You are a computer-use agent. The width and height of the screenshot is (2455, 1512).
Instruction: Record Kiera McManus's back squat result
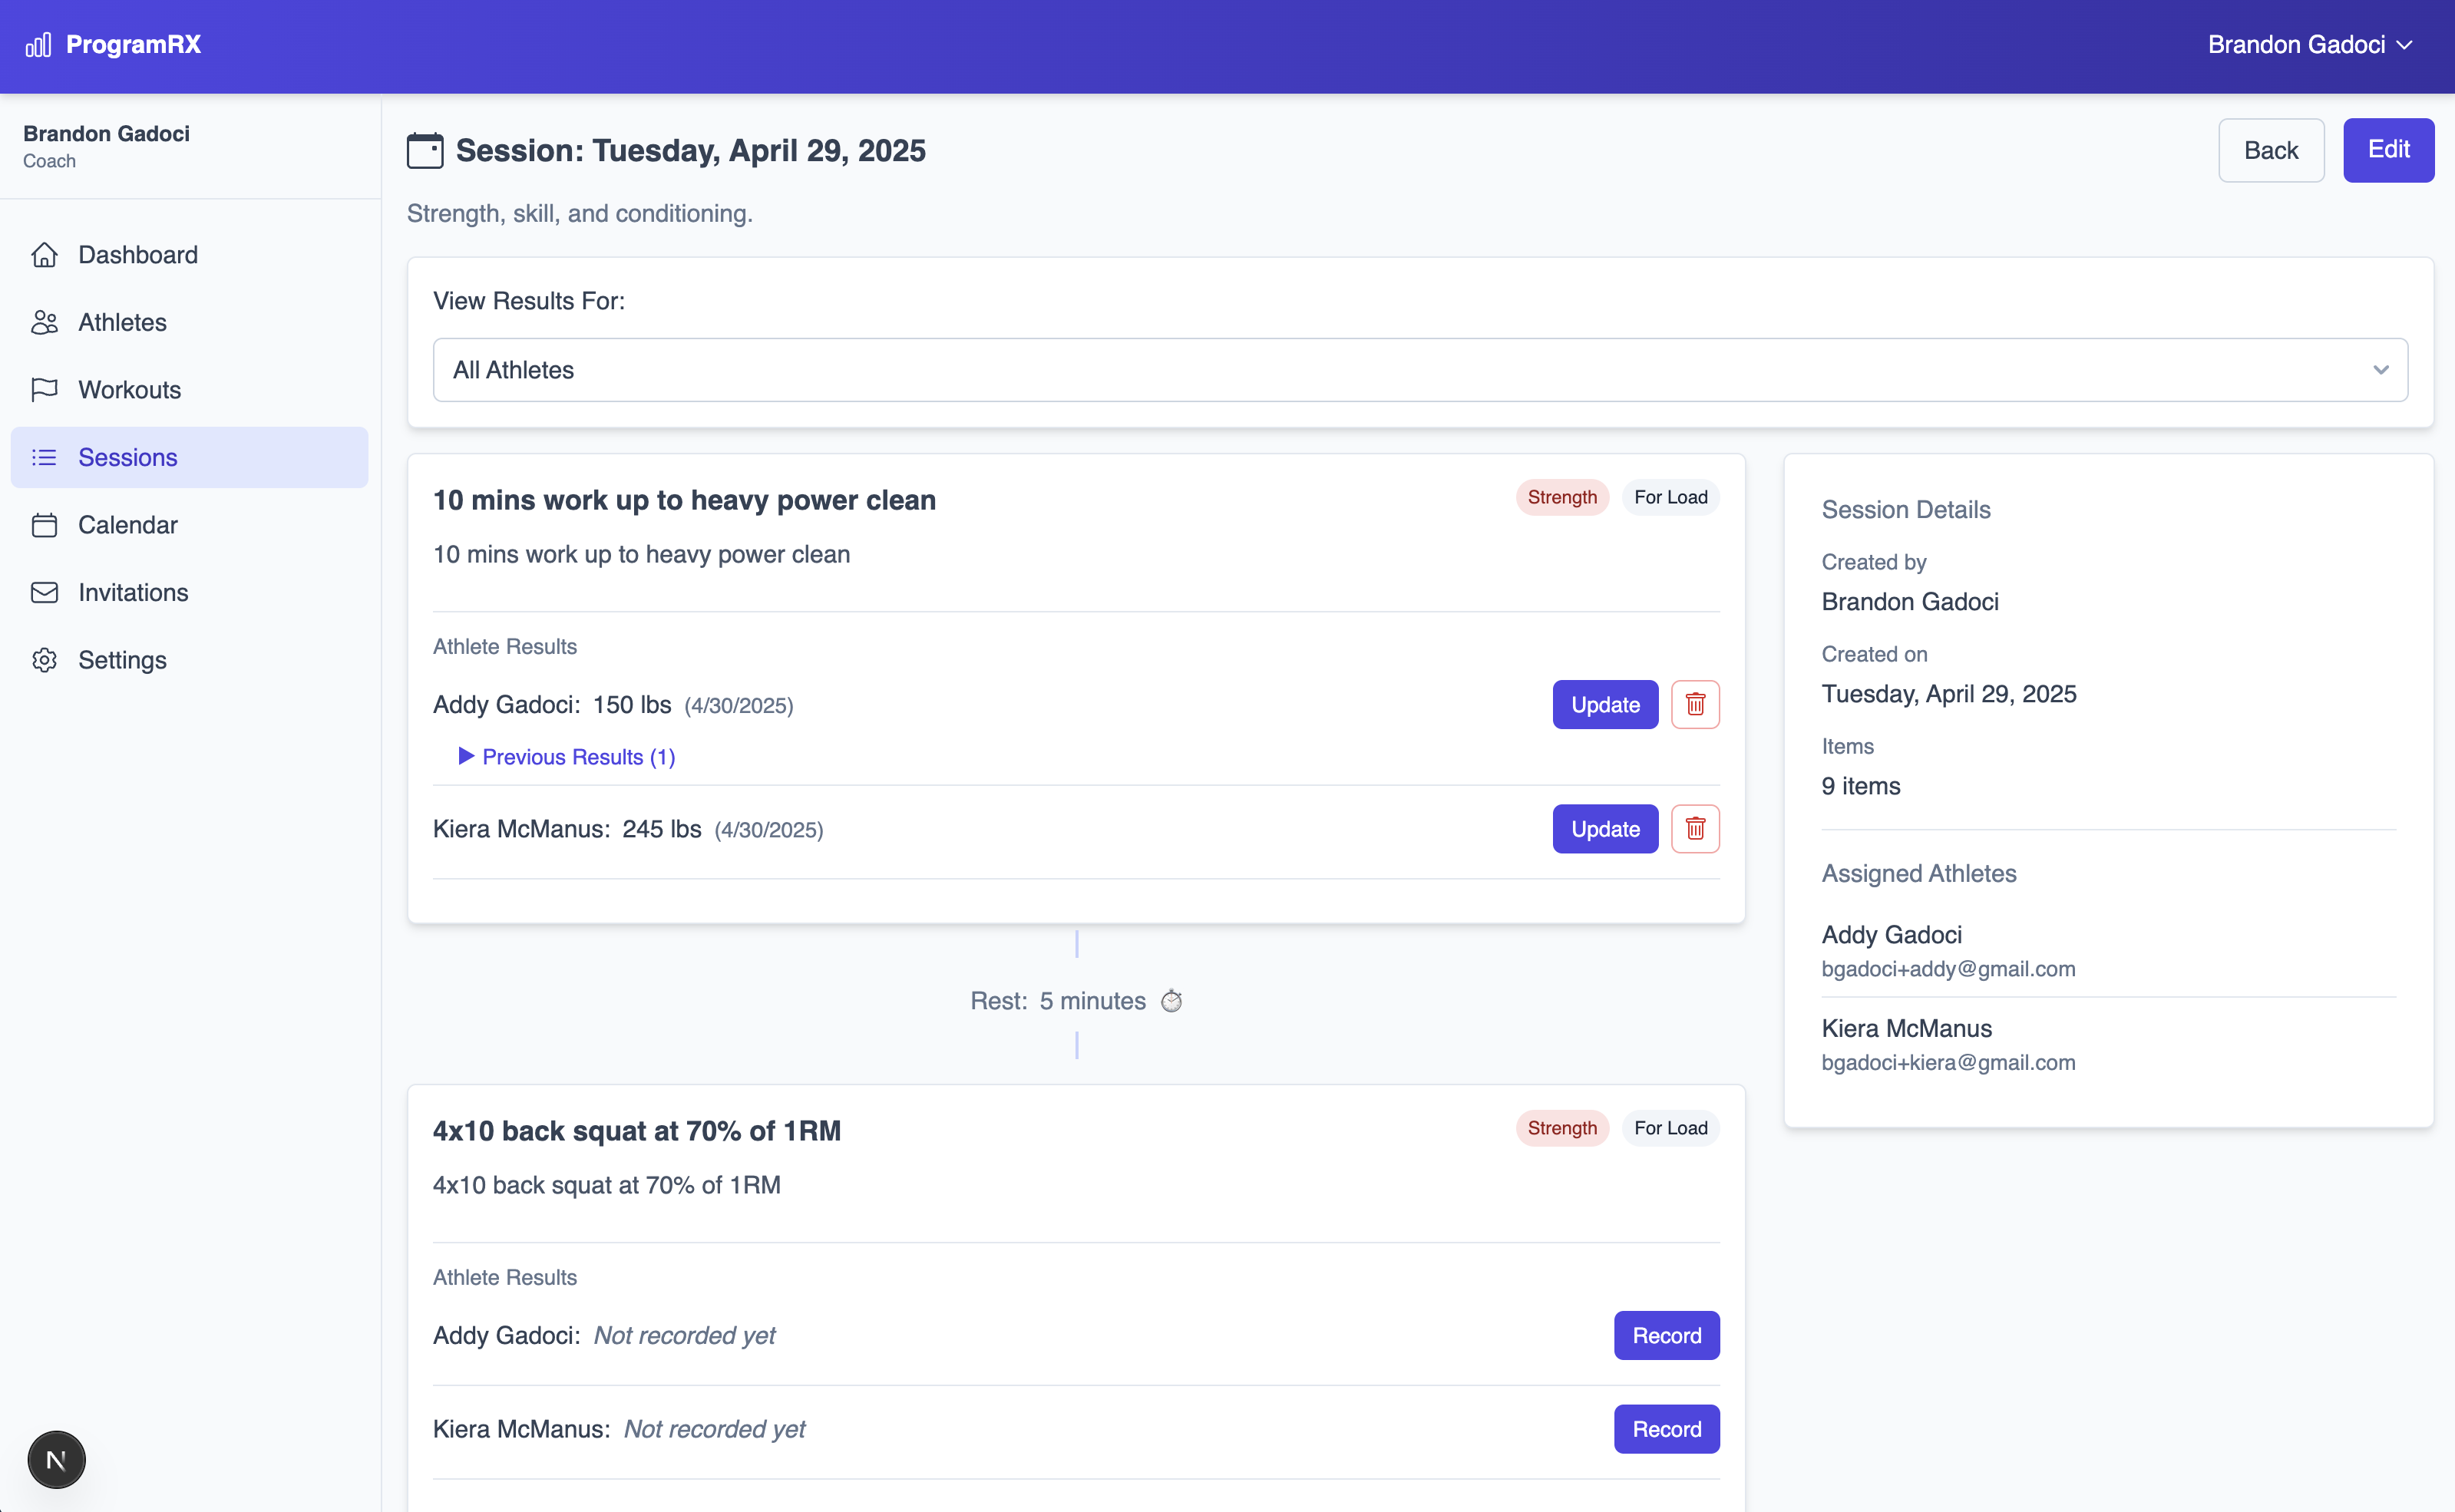click(x=1666, y=1429)
